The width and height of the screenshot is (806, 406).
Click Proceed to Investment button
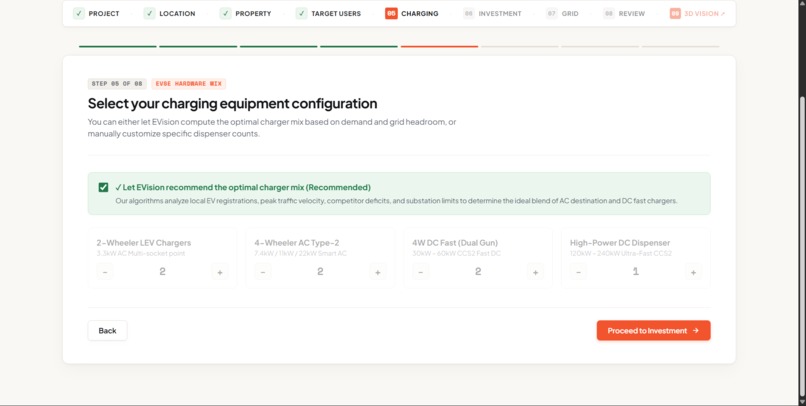pyautogui.click(x=653, y=330)
